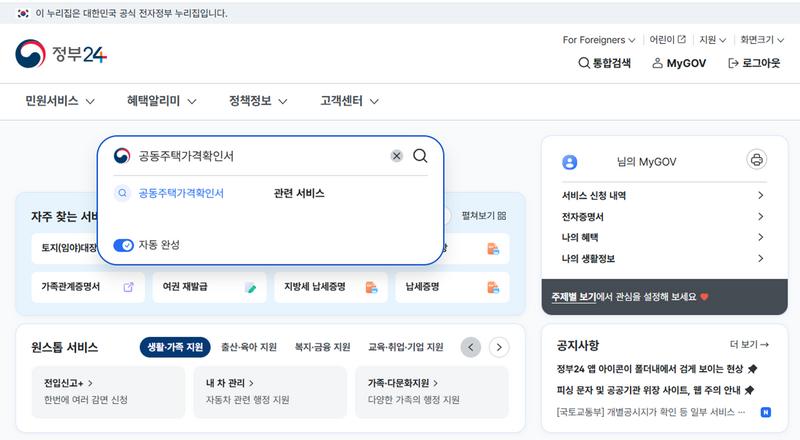Show previous 원스톱 서비스 categories arrow
This screenshot has height=440, width=800.
click(471, 347)
